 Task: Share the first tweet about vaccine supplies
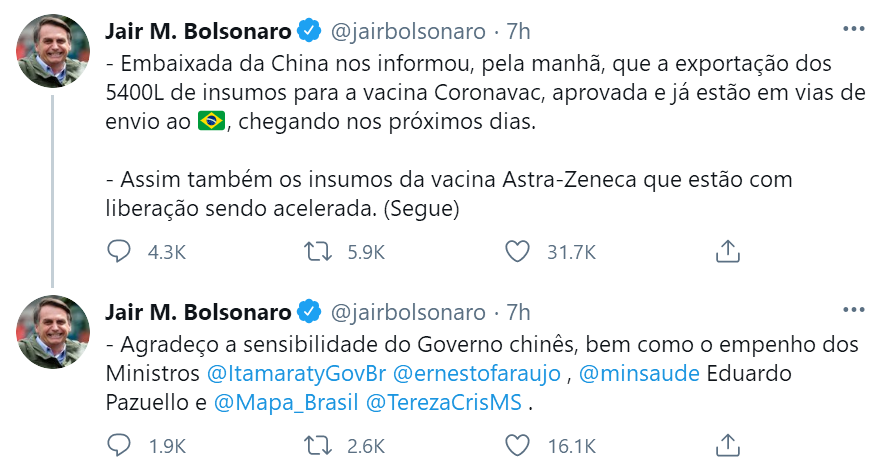point(728,252)
